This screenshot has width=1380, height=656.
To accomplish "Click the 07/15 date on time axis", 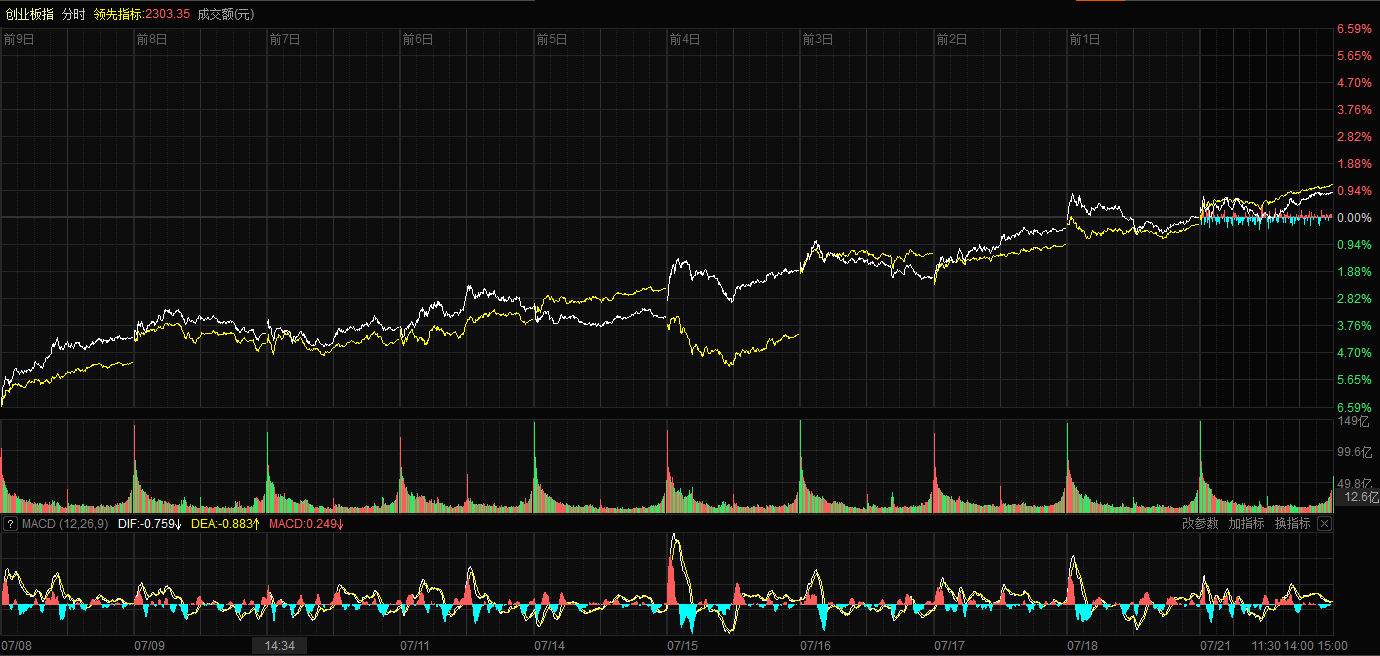I will click(682, 646).
